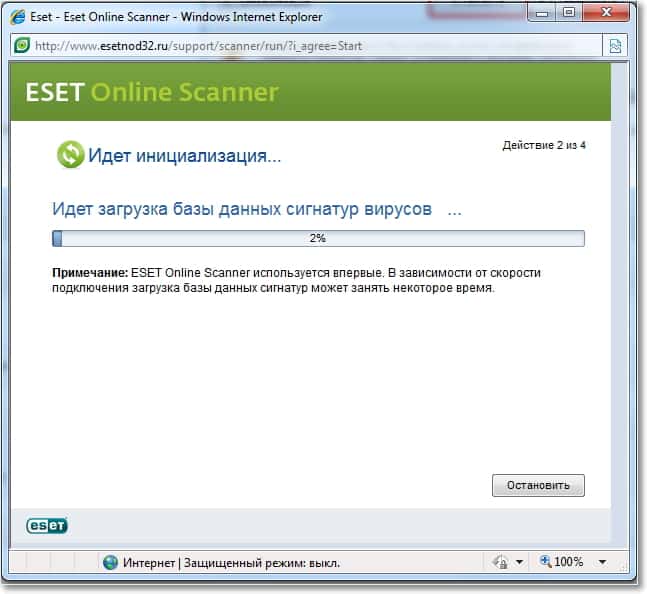The height and width of the screenshot is (594, 647).
Task: Click the esetnod32.ru address bar URL
Action: 198,45
